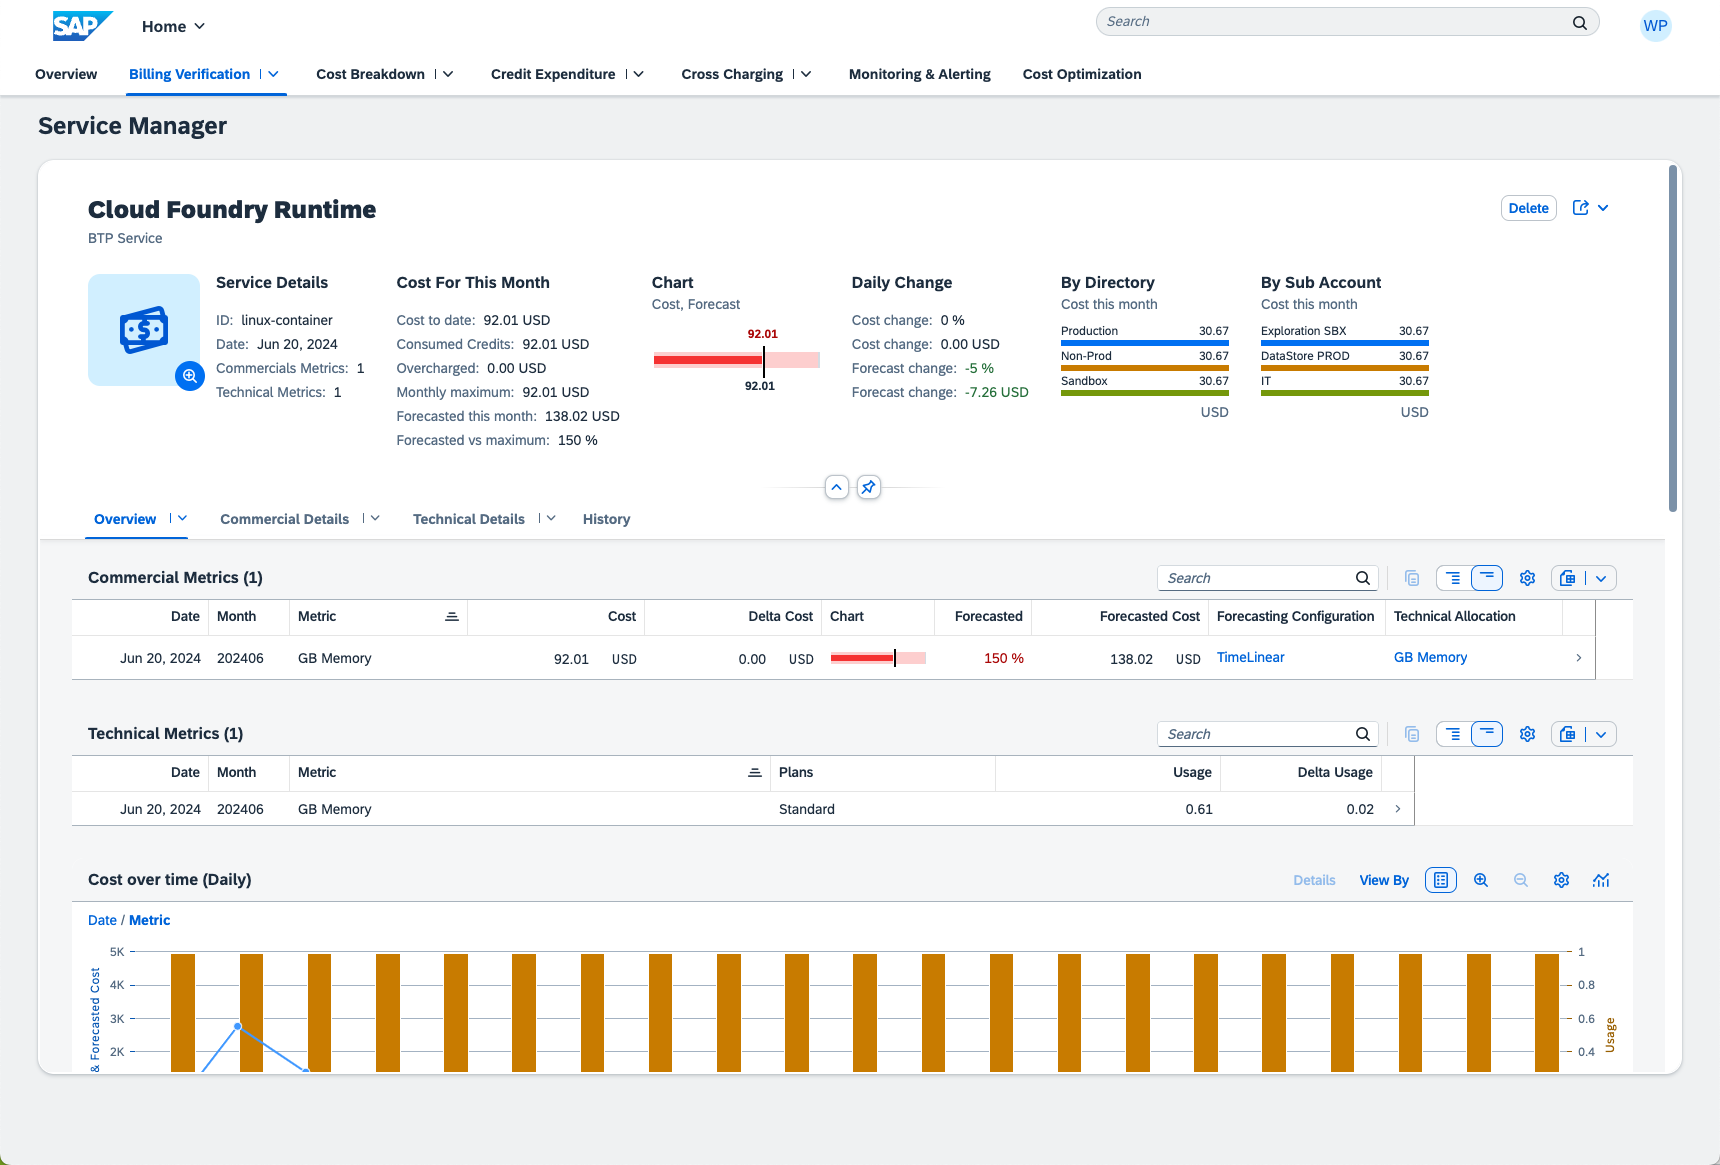Click the Production directory cost bar

(x=1144, y=342)
